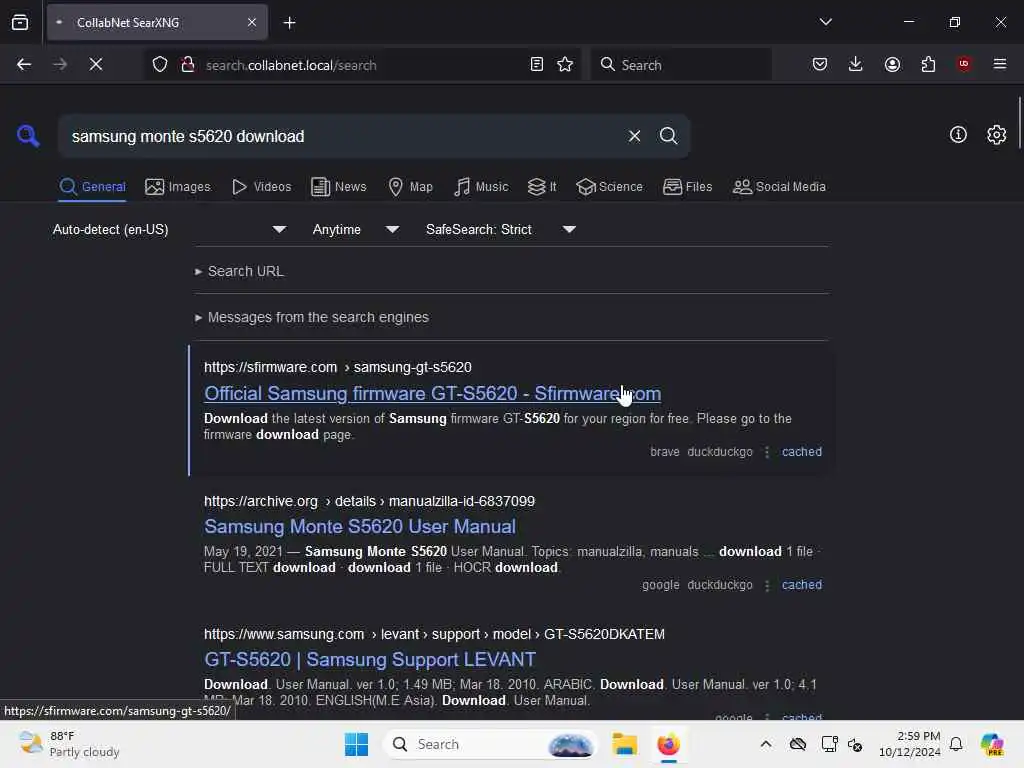Image resolution: width=1024 pixels, height=768 pixels.
Task: Open the Pocket save icon
Action: (x=820, y=64)
